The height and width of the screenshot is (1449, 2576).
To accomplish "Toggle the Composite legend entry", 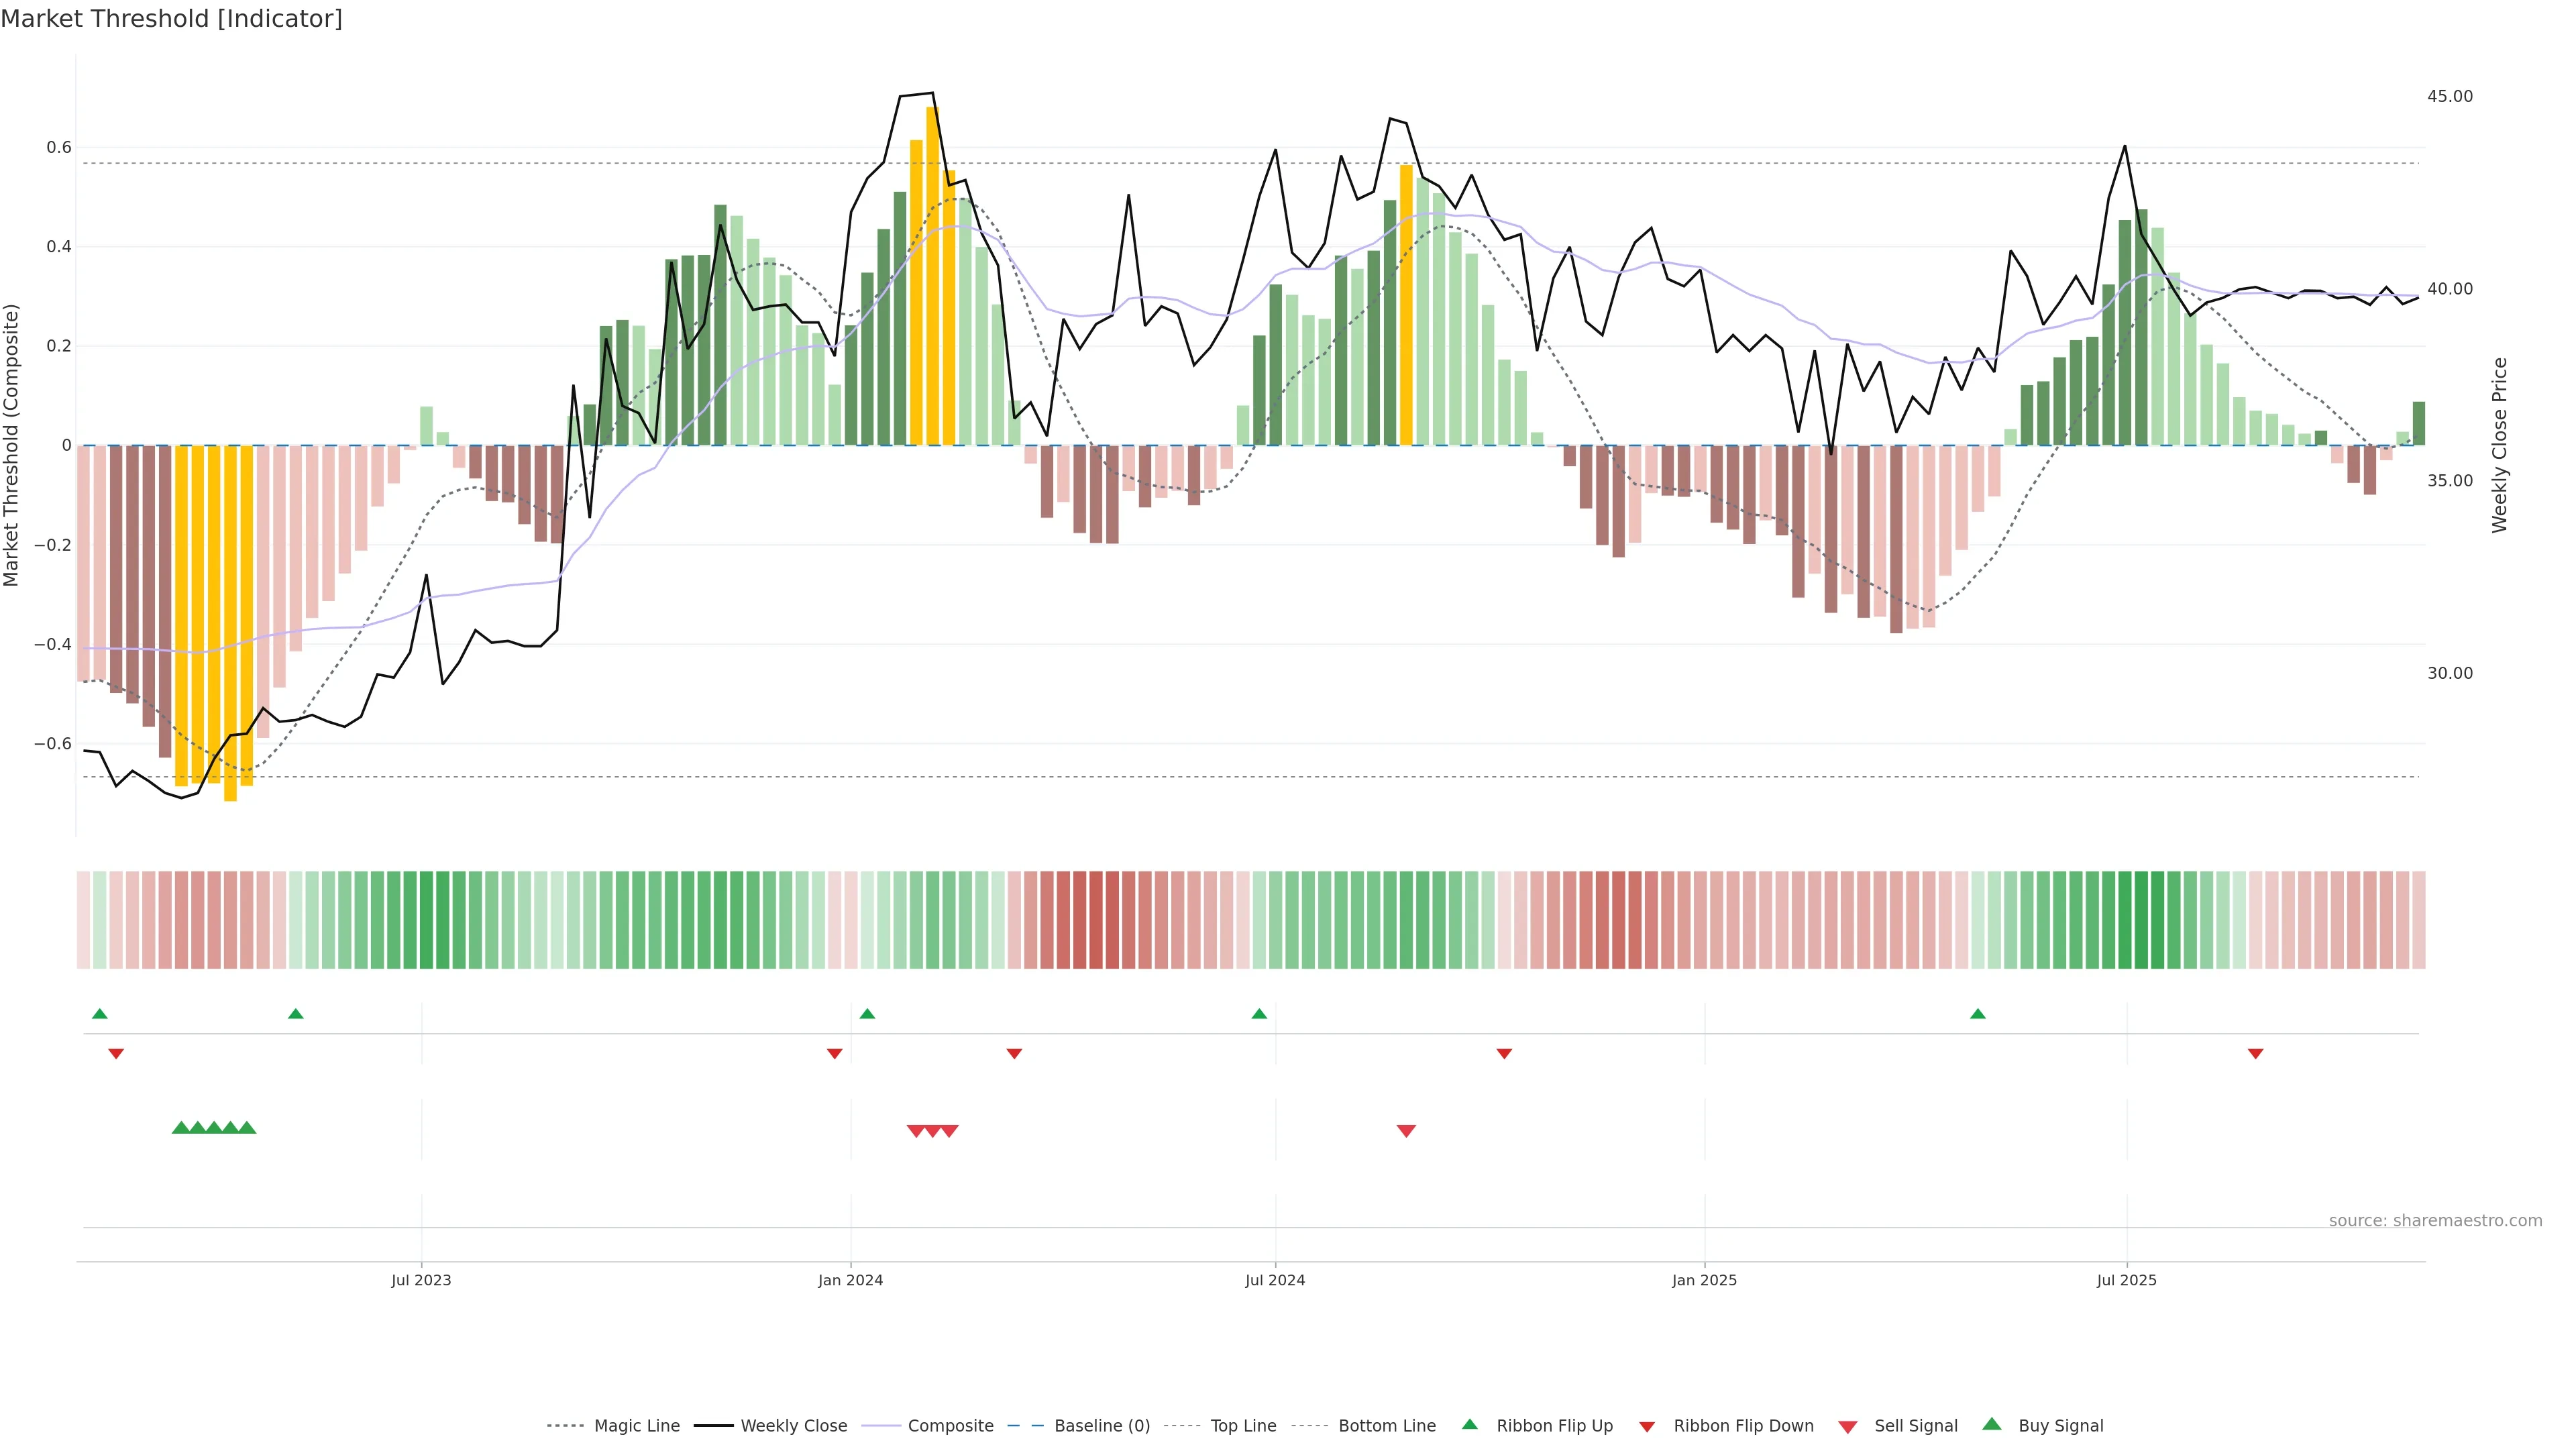I will tap(950, 1426).
